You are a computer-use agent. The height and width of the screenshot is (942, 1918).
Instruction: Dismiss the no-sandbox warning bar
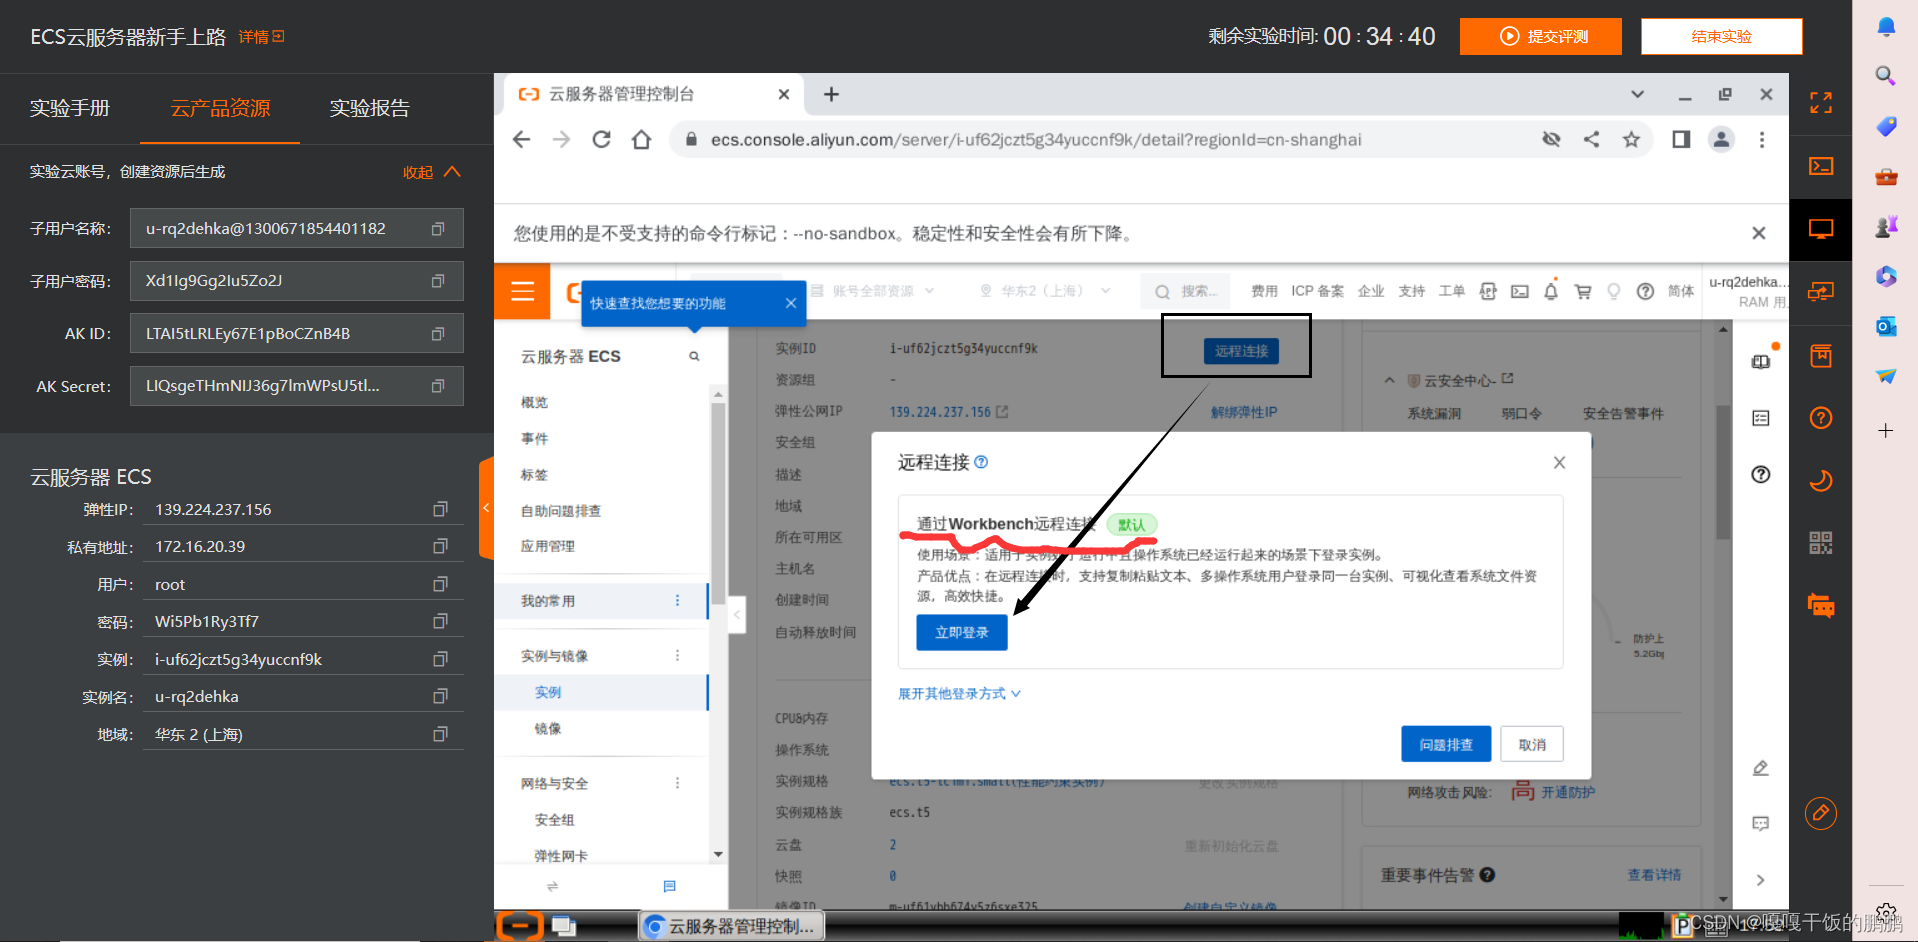(x=1758, y=233)
